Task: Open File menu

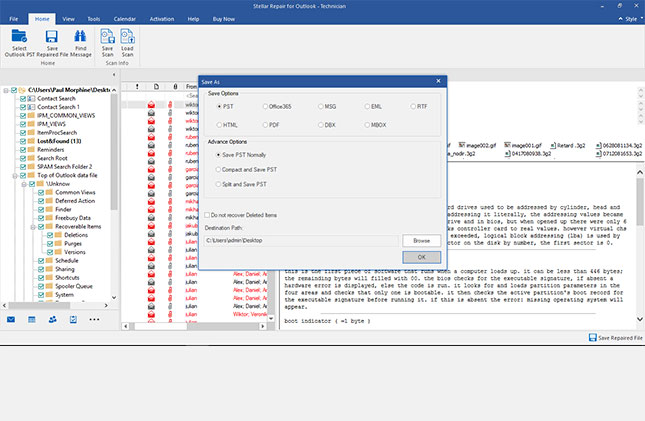Action: coord(14,19)
